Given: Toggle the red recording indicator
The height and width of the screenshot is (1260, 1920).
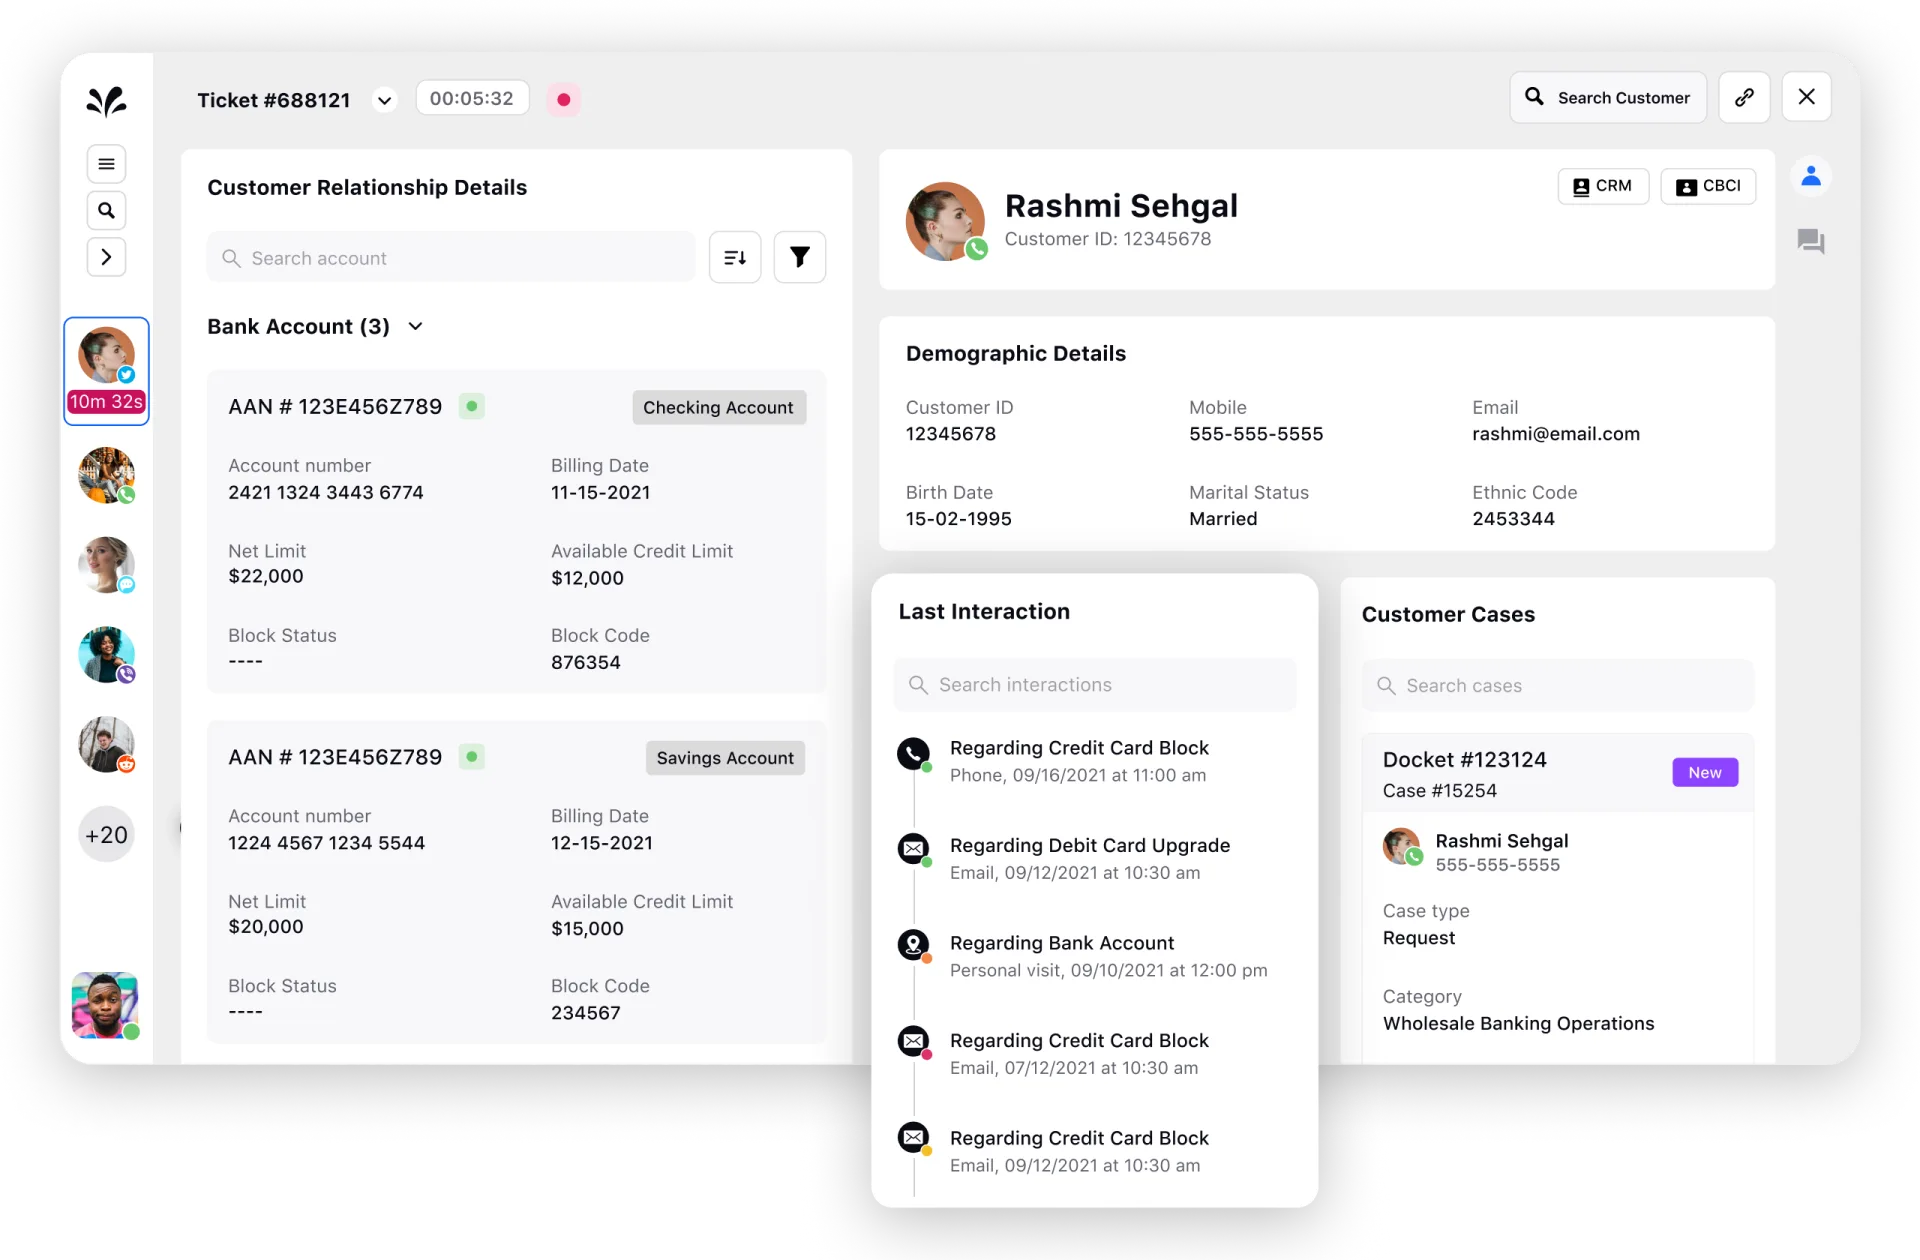Looking at the screenshot, I should pos(564,99).
